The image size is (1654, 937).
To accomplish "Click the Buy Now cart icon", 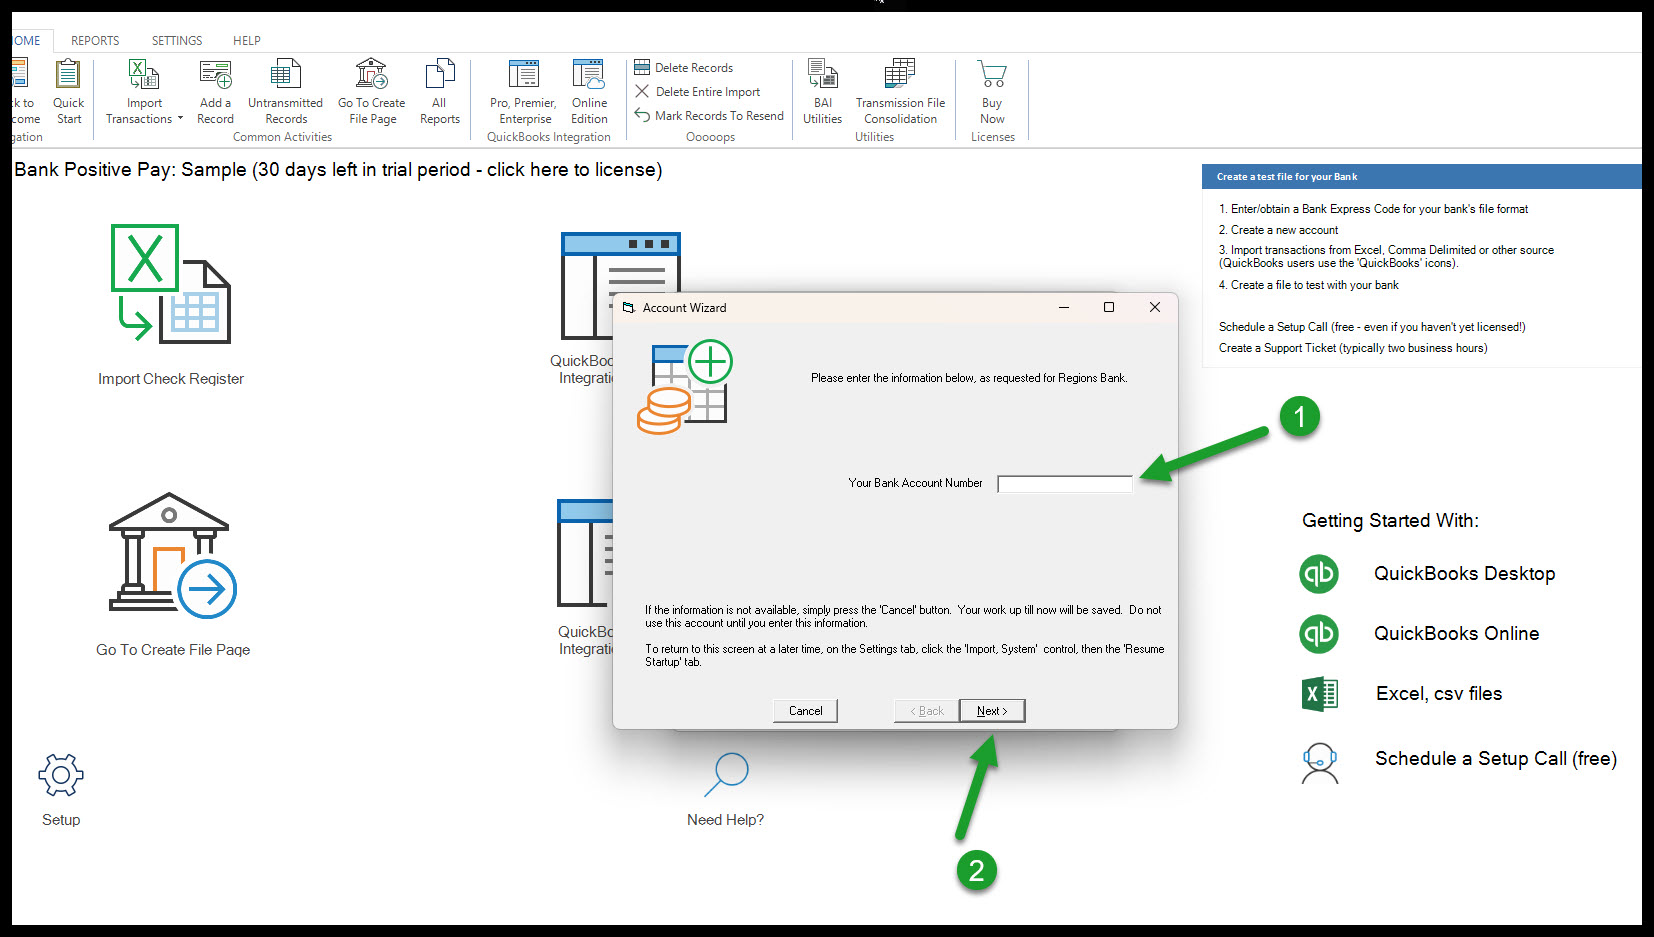I will pos(992,75).
